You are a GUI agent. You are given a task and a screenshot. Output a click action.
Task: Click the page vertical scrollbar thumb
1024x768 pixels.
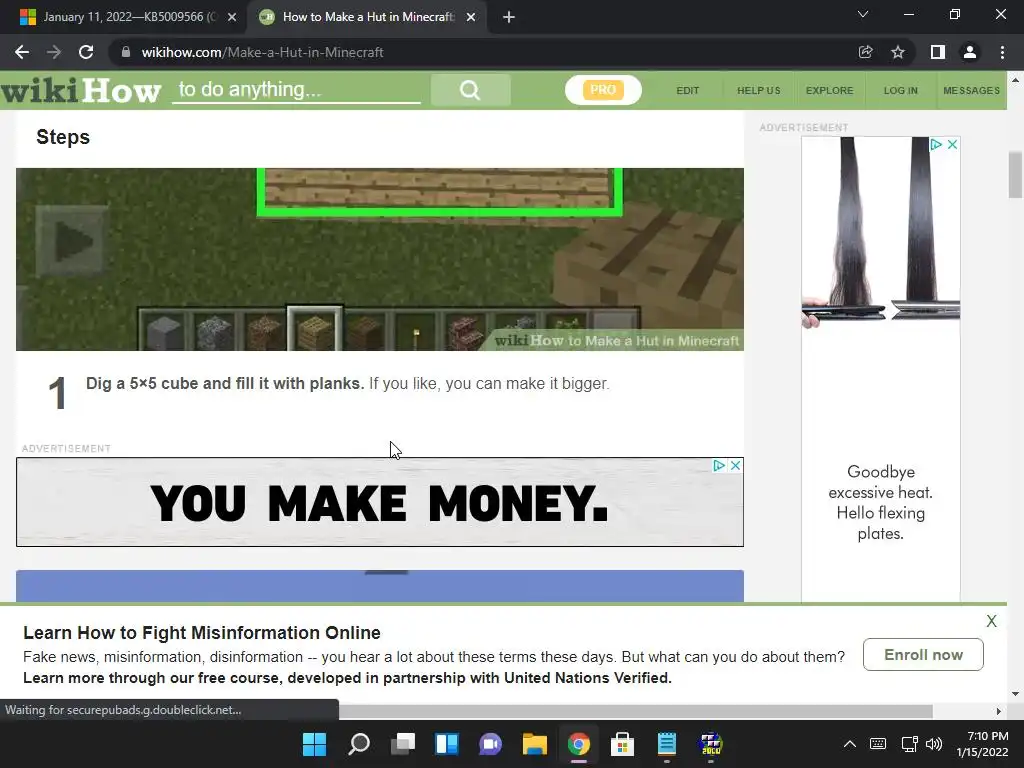point(1015,174)
